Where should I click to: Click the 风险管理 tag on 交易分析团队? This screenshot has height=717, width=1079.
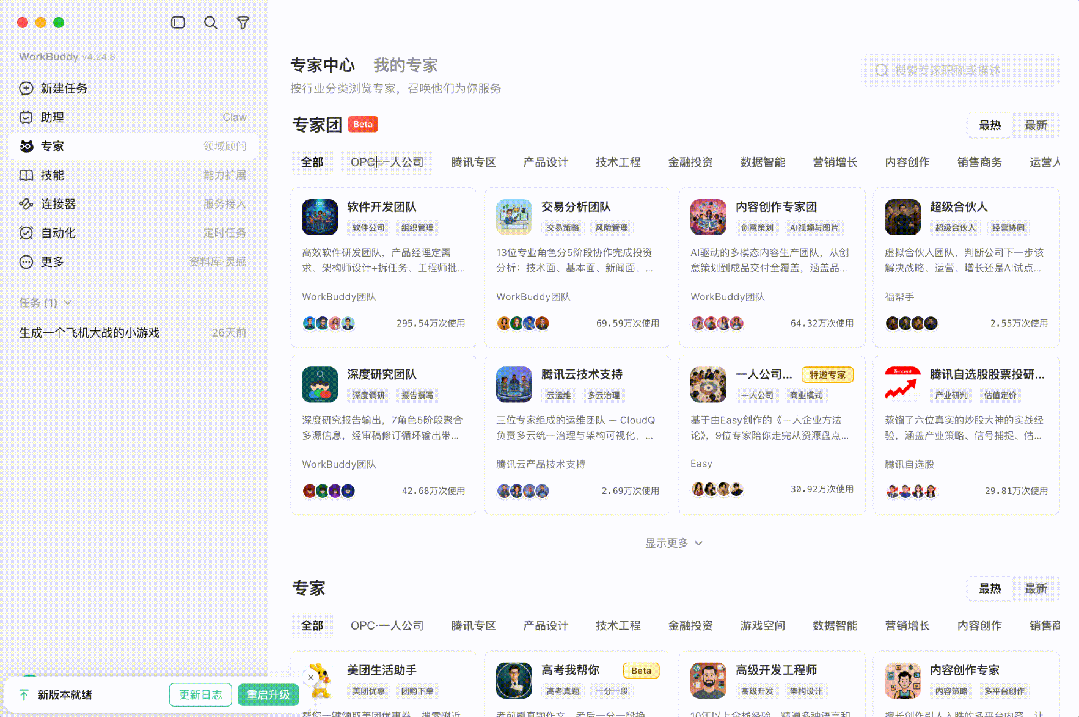tap(611, 228)
